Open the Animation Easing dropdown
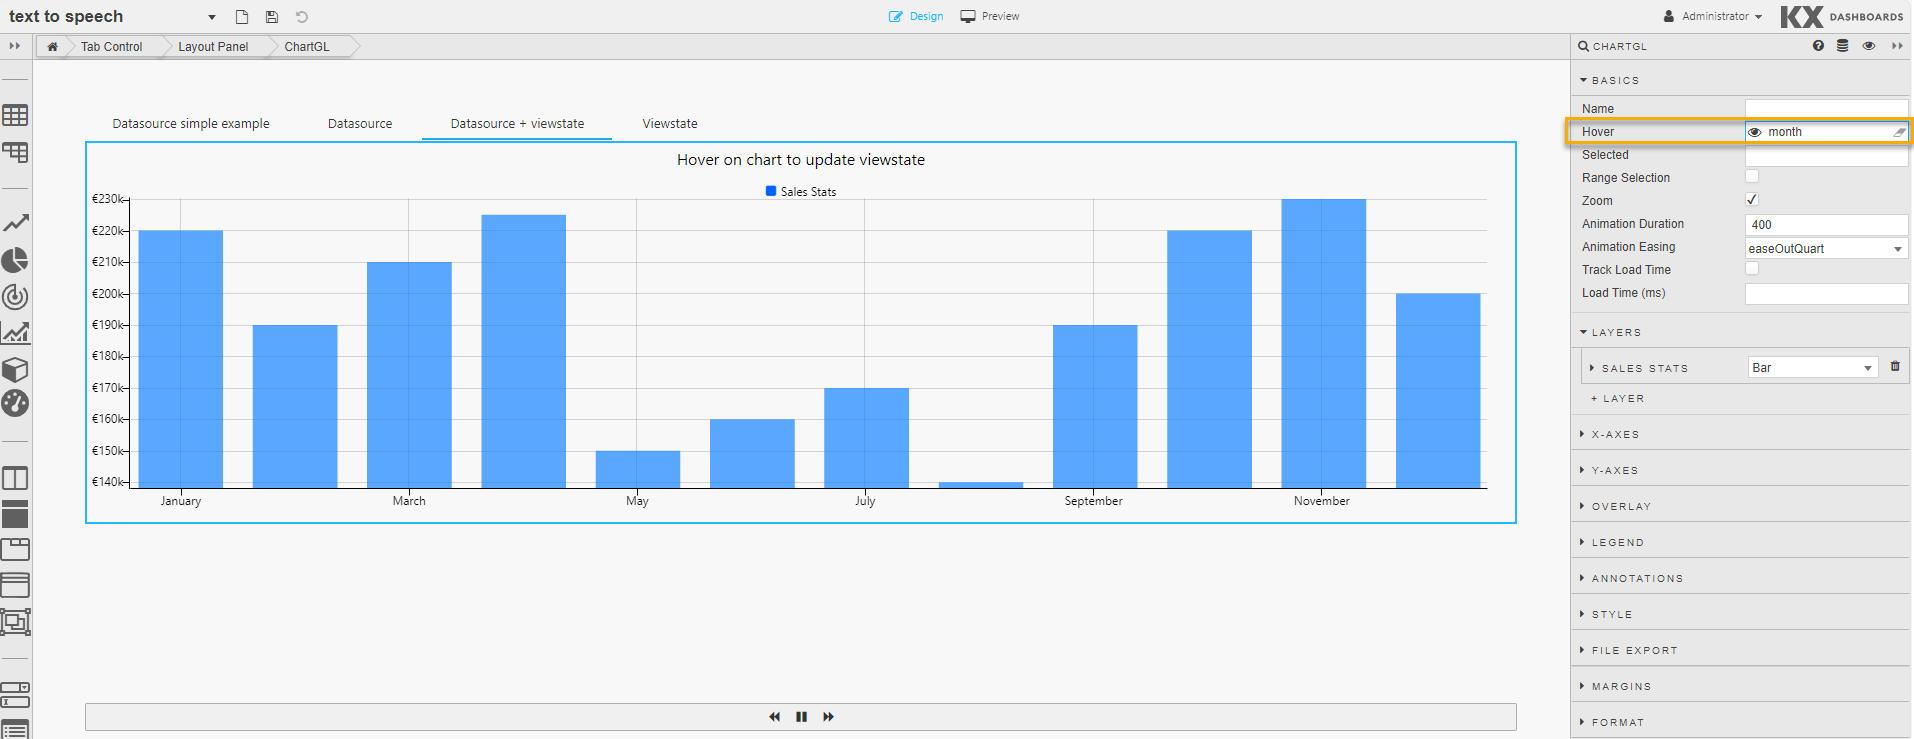Image resolution: width=1914 pixels, height=739 pixels. (x=1826, y=248)
